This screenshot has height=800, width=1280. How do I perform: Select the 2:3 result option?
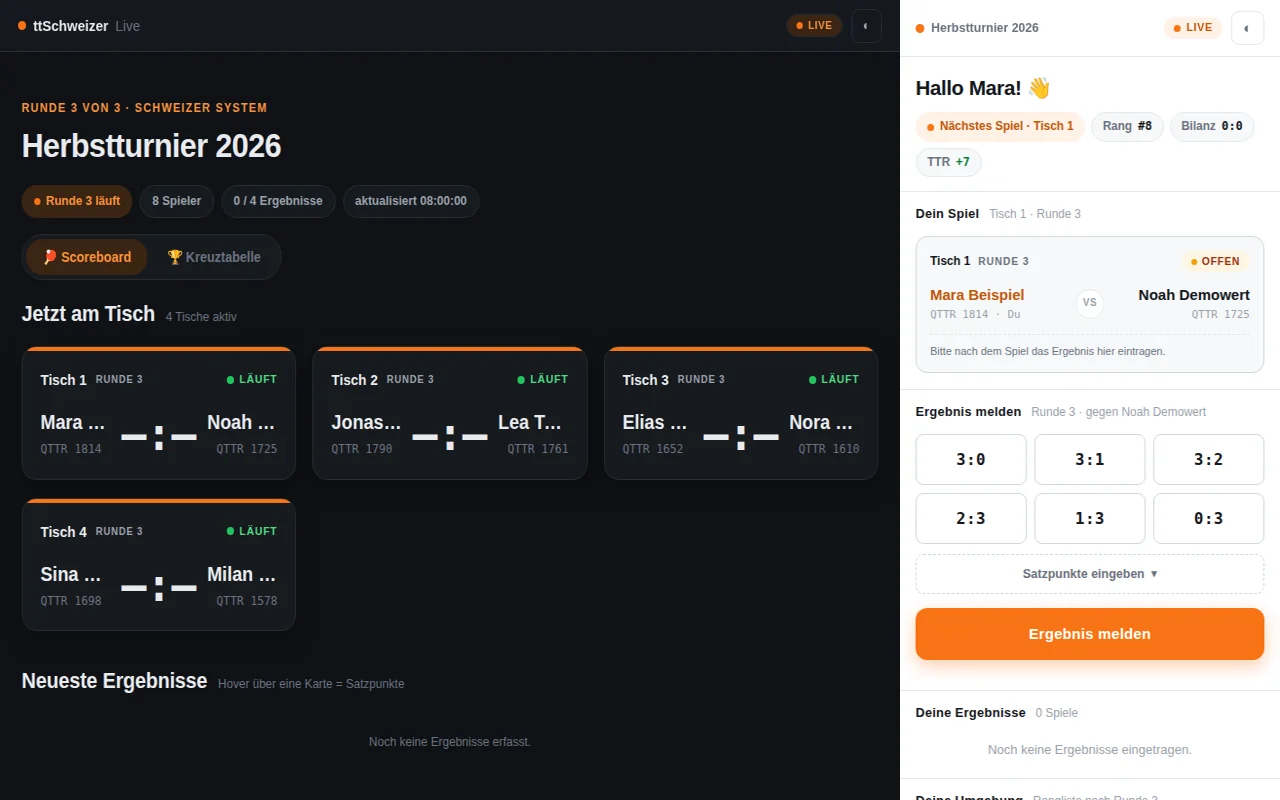971,518
